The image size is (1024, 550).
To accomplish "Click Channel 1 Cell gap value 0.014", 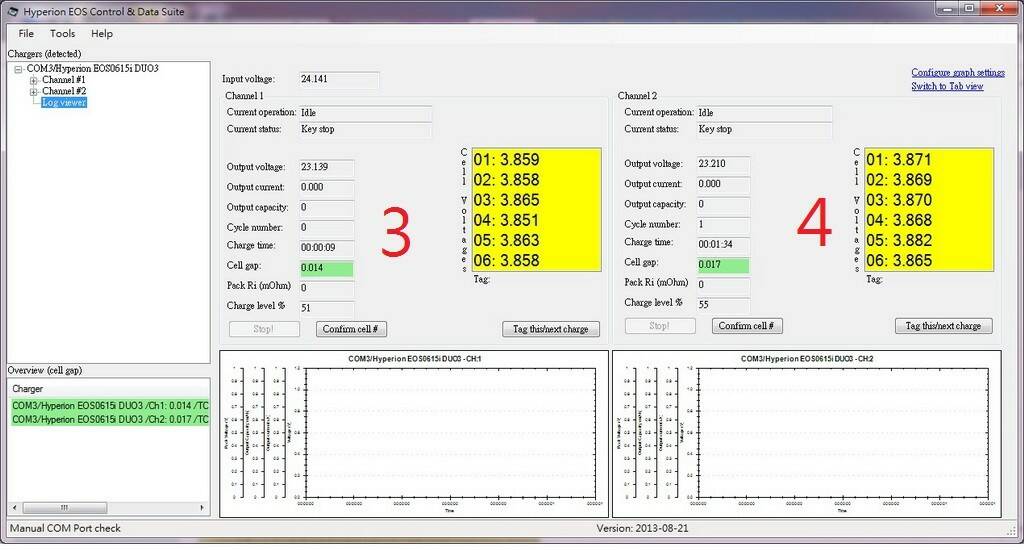I will [x=327, y=268].
